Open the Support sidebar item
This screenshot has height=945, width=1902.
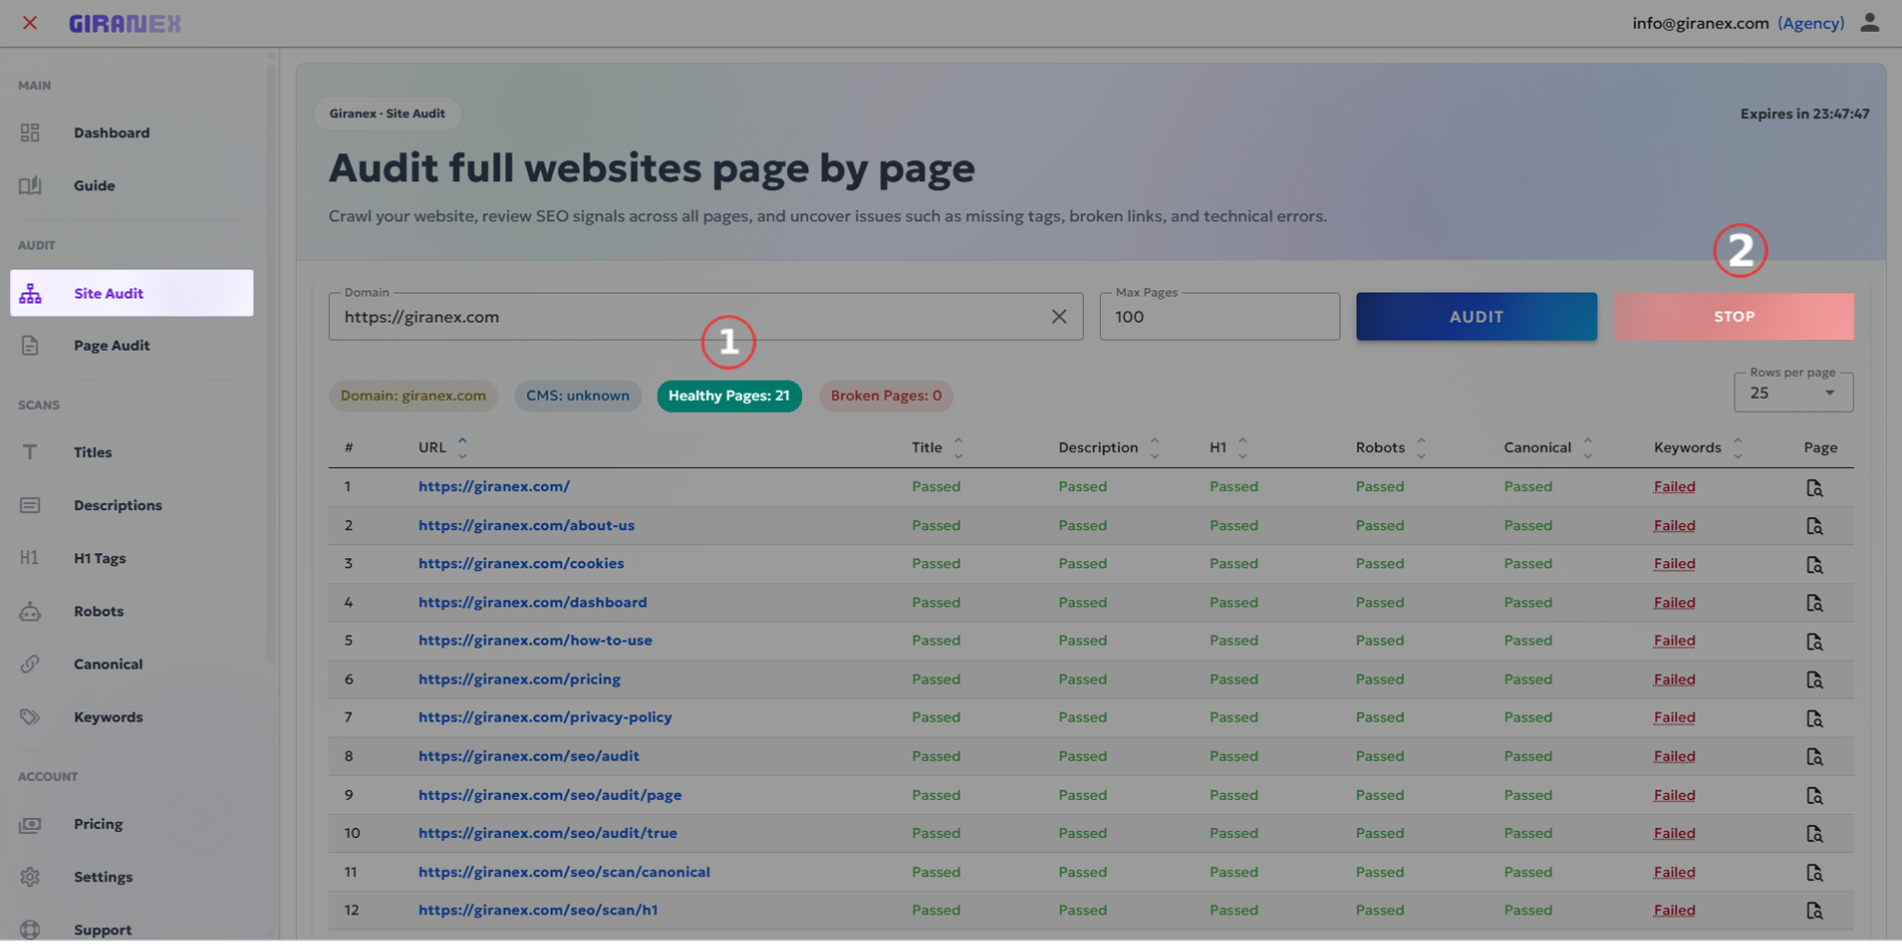[131, 930]
